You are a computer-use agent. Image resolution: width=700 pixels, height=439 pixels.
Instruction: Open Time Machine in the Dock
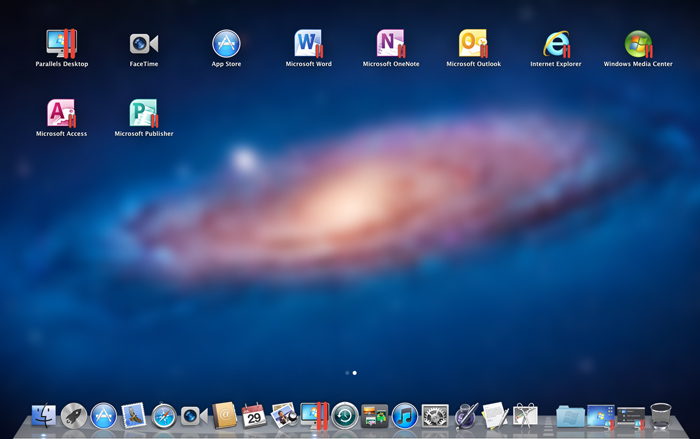pos(345,416)
